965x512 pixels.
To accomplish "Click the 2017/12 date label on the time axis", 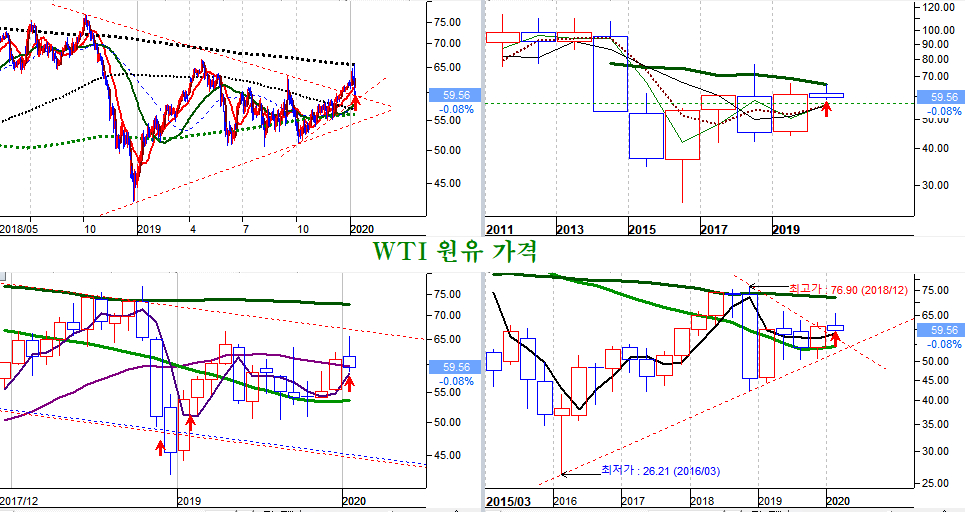I will (x=20, y=501).
